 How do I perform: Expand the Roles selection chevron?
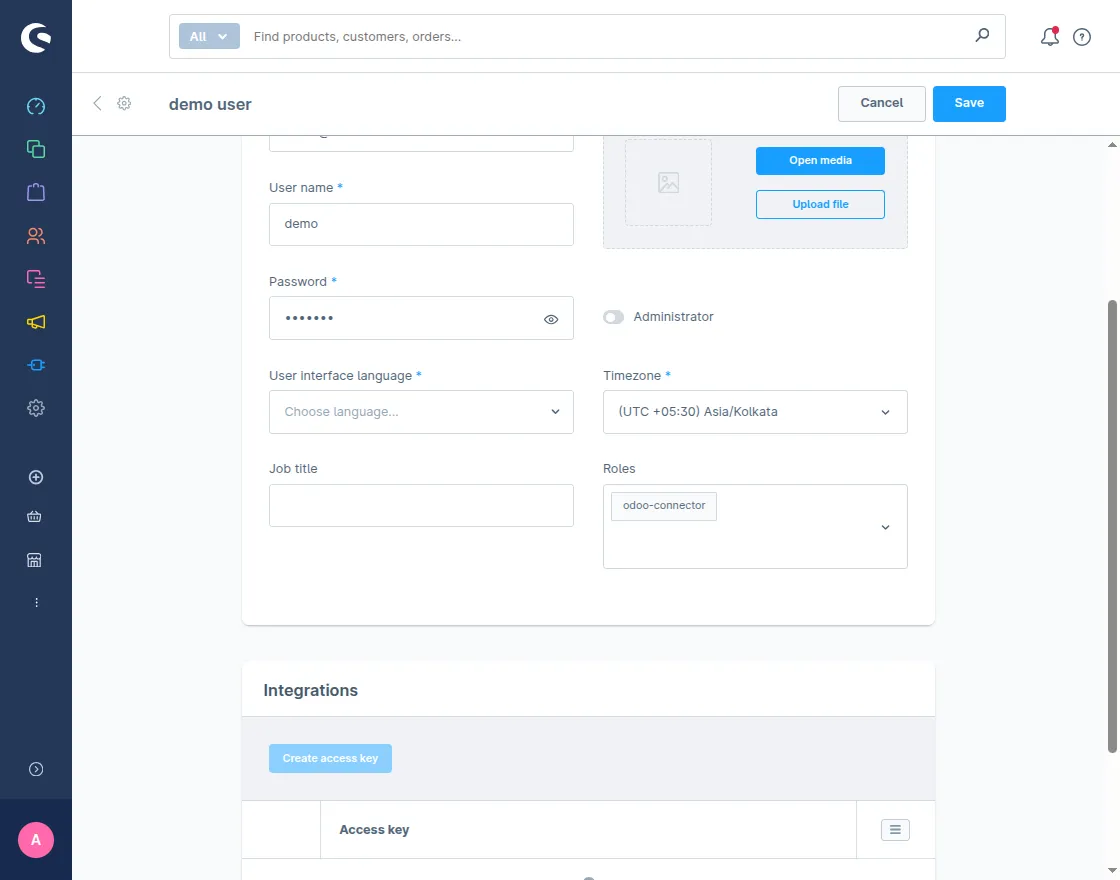tap(885, 527)
